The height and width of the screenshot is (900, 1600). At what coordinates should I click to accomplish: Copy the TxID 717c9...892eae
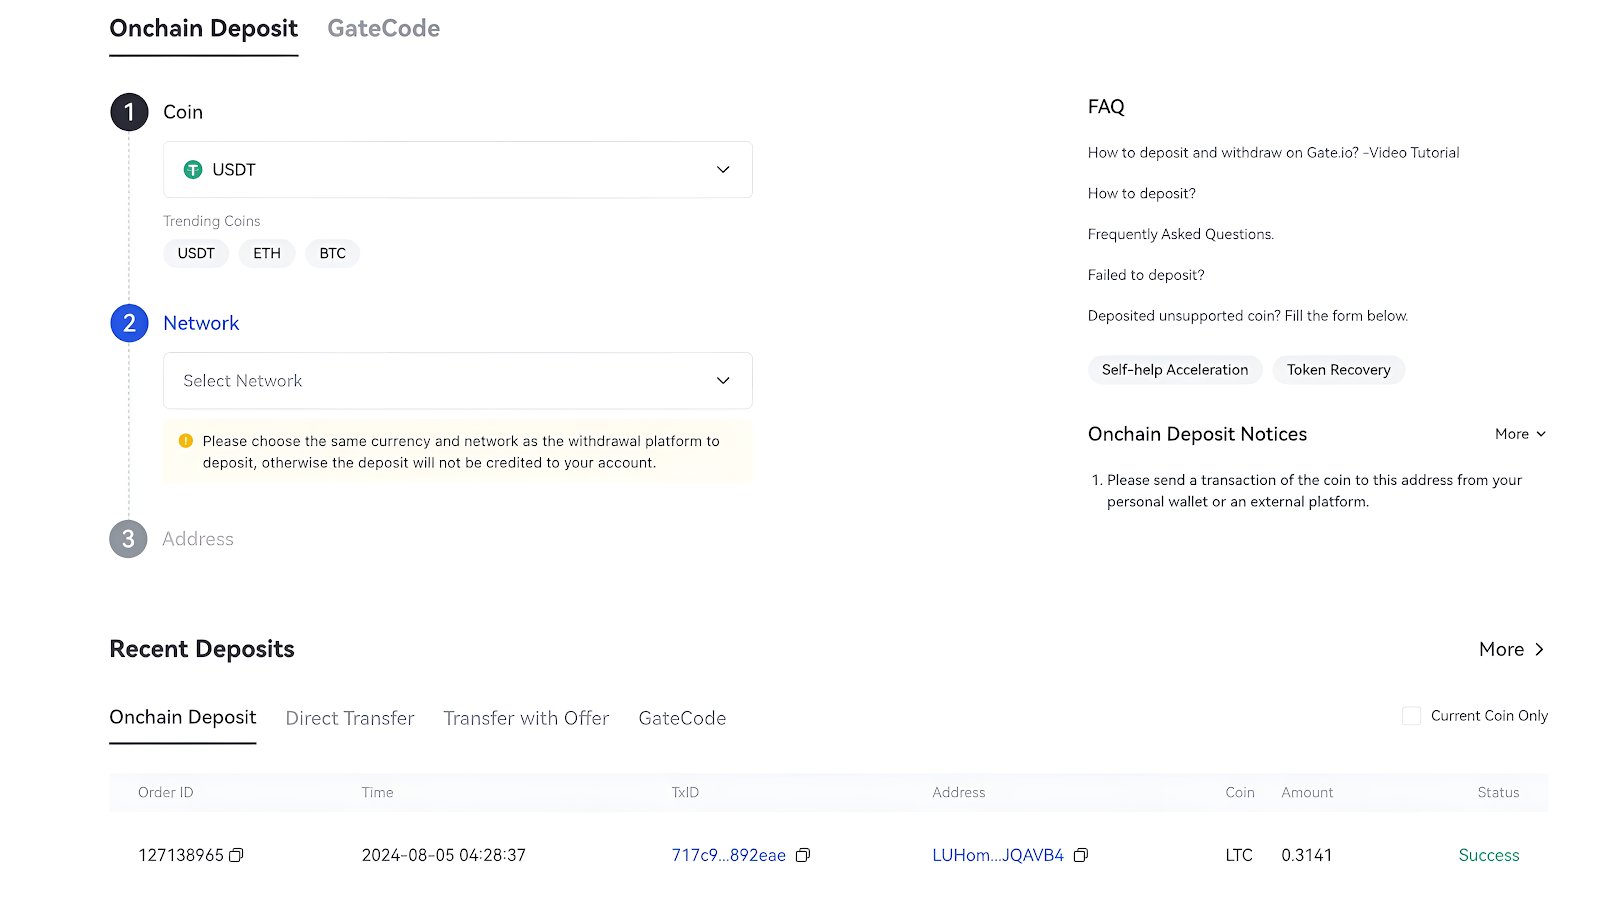[803, 855]
